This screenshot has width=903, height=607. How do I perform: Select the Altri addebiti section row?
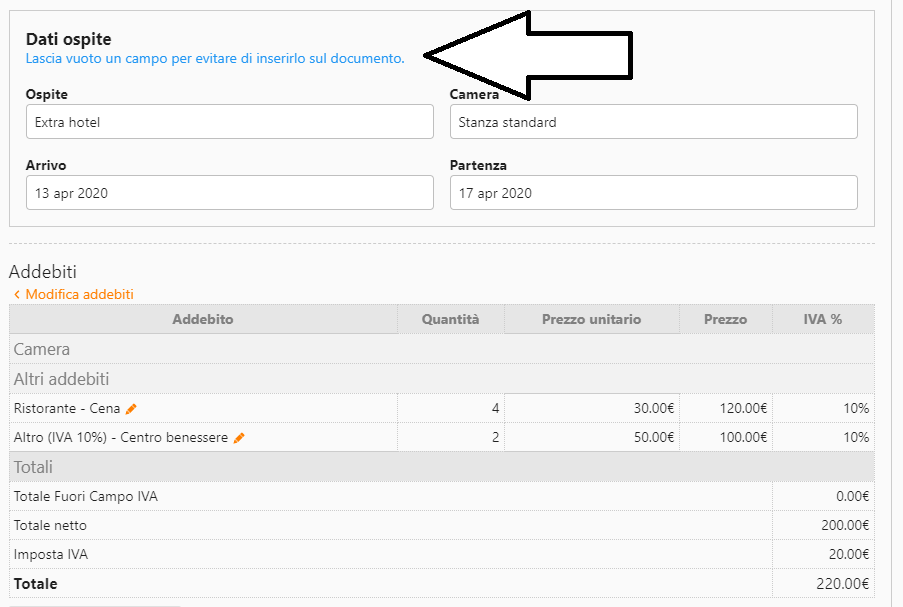[441, 379]
